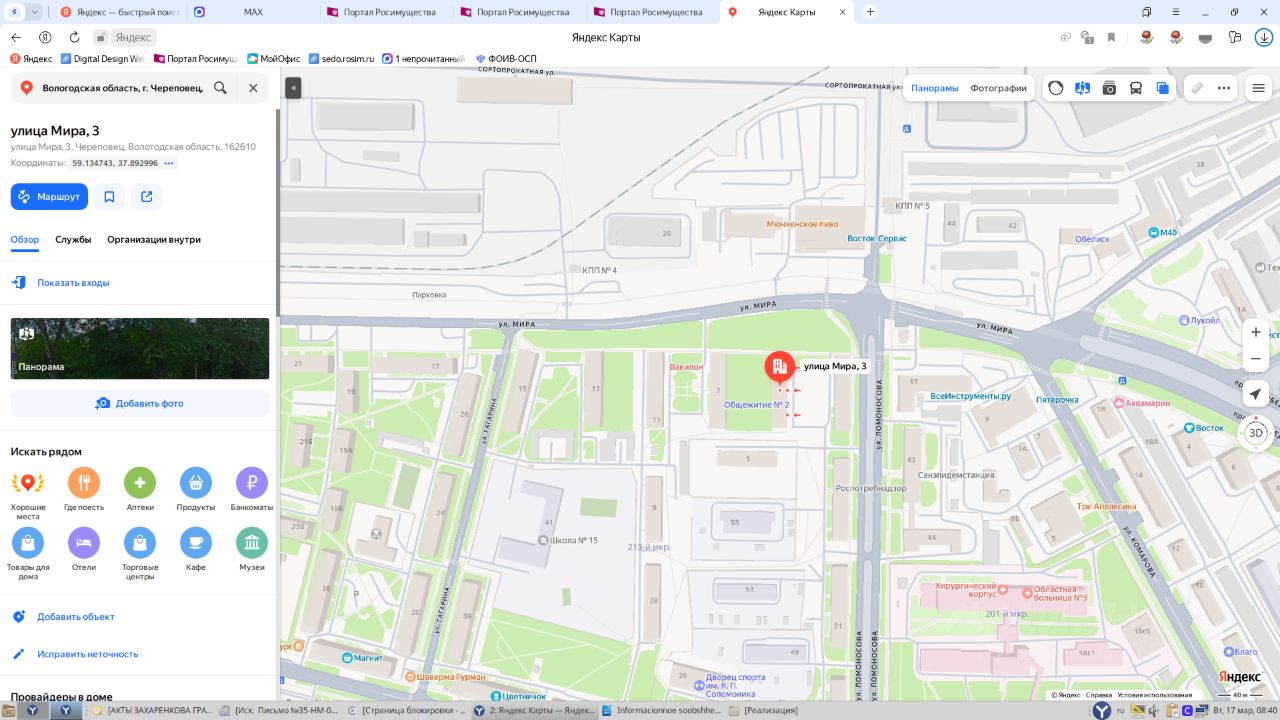The width and height of the screenshot is (1280, 720).
Task: Open the Панорама thumbnail
Action: tap(140, 349)
